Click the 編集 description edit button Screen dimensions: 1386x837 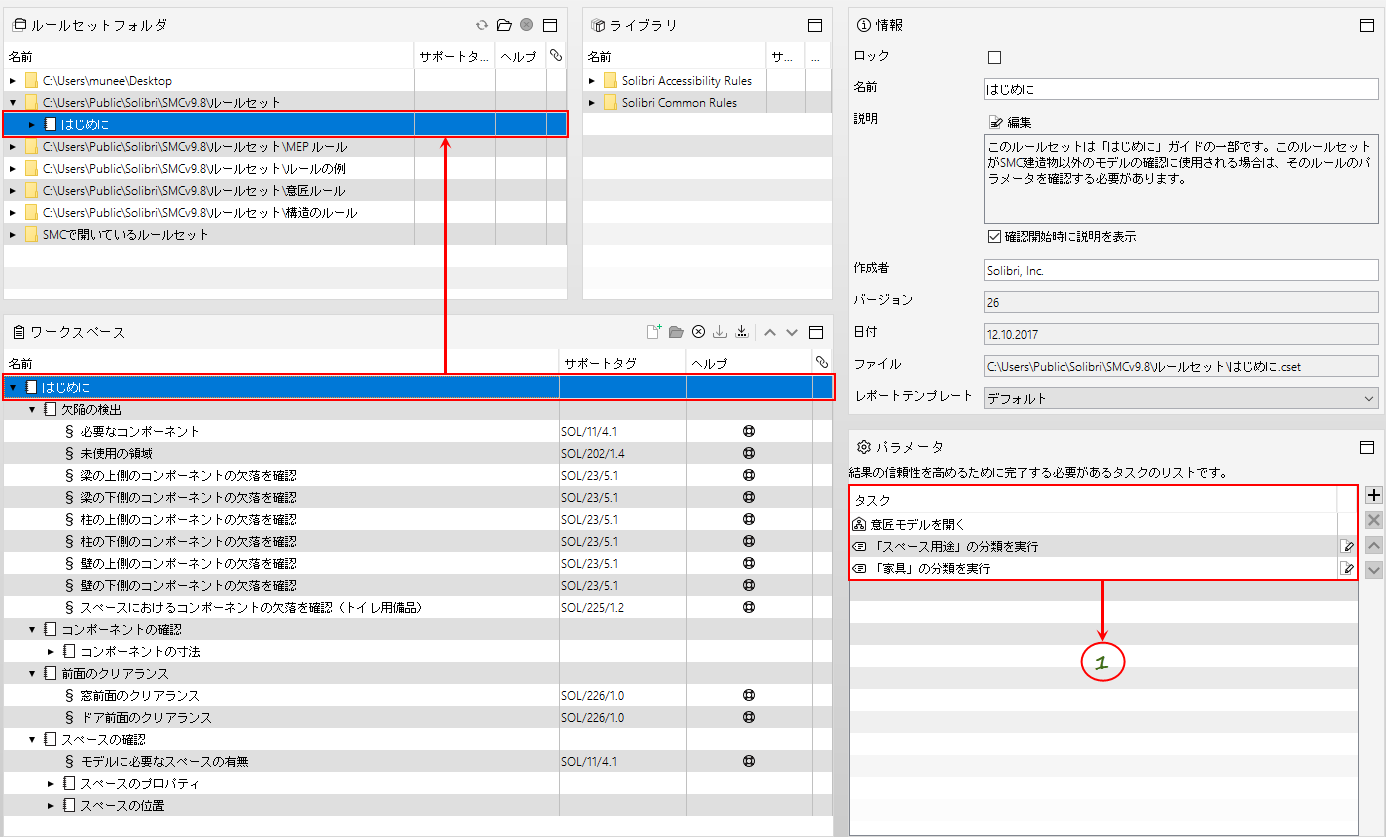[1010, 122]
